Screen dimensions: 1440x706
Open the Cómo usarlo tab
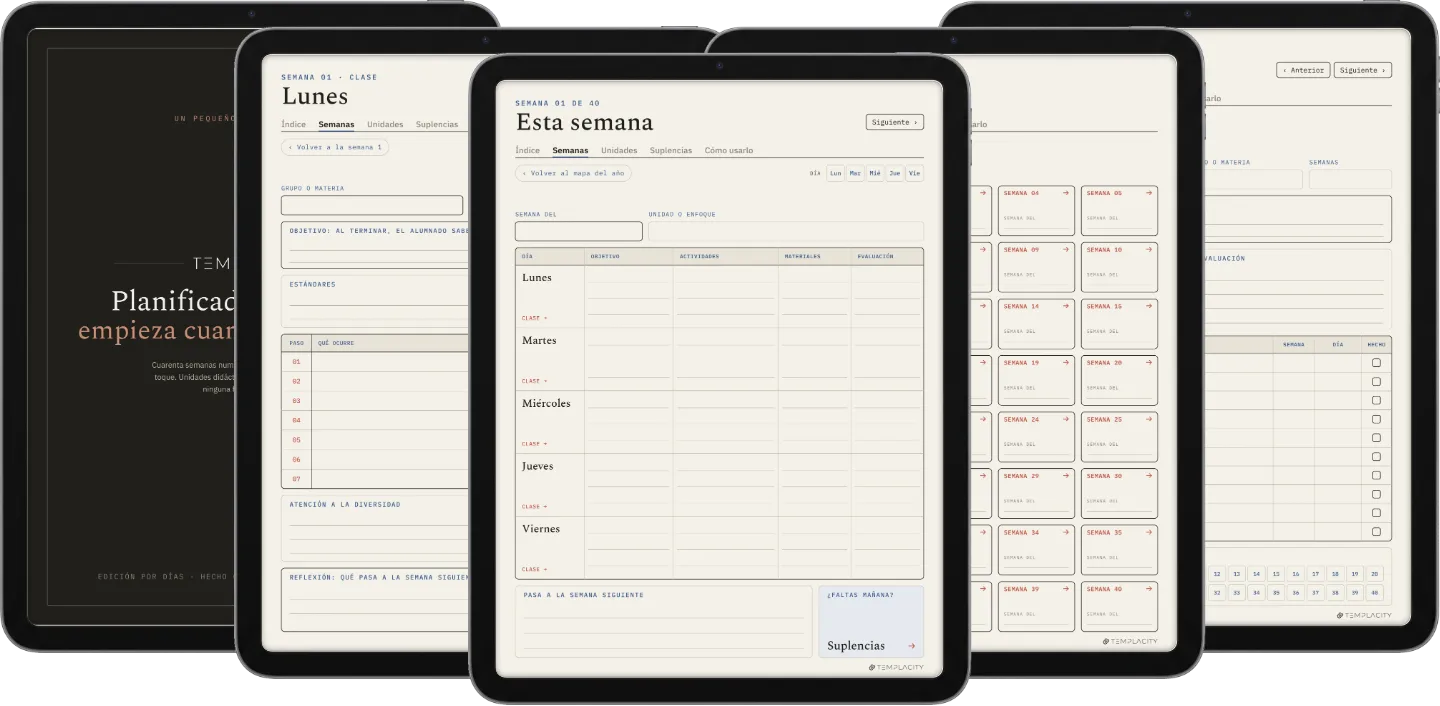729,150
